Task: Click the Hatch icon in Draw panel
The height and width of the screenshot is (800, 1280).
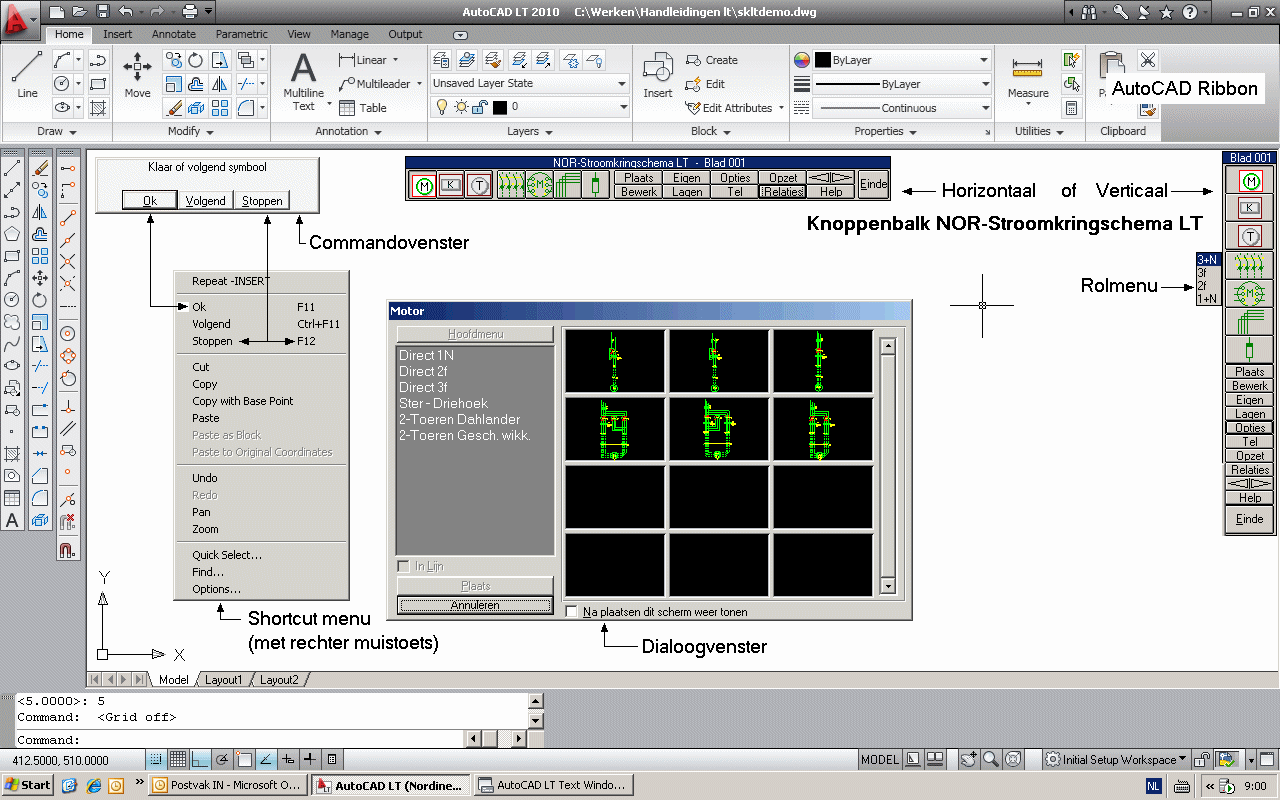Action: point(98,107)
